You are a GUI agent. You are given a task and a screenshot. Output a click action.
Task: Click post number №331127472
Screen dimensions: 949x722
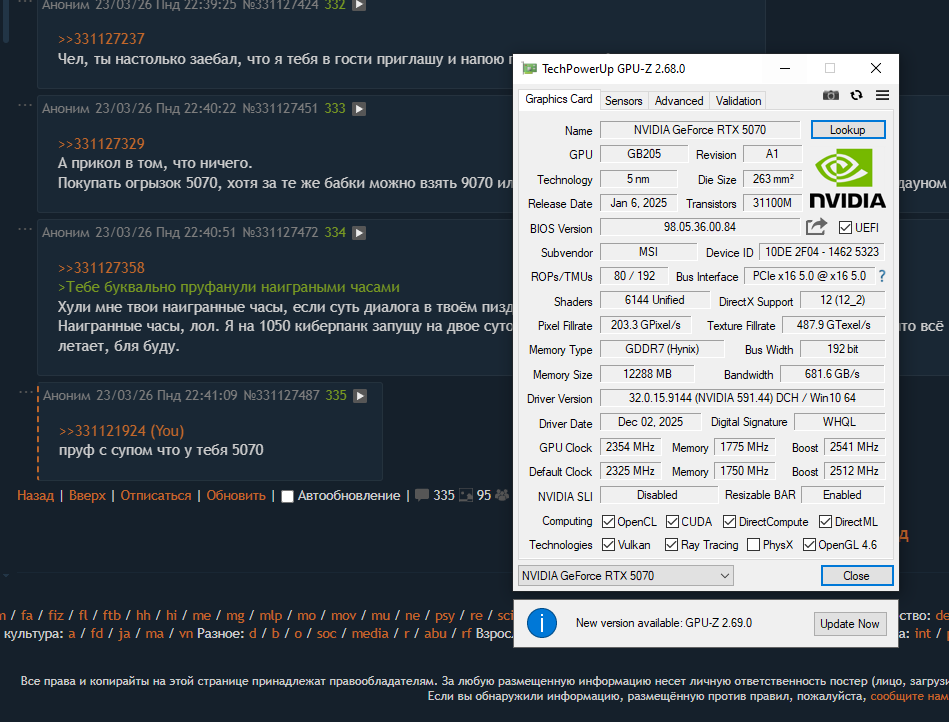pyautogui.click(x=280, y=233)
